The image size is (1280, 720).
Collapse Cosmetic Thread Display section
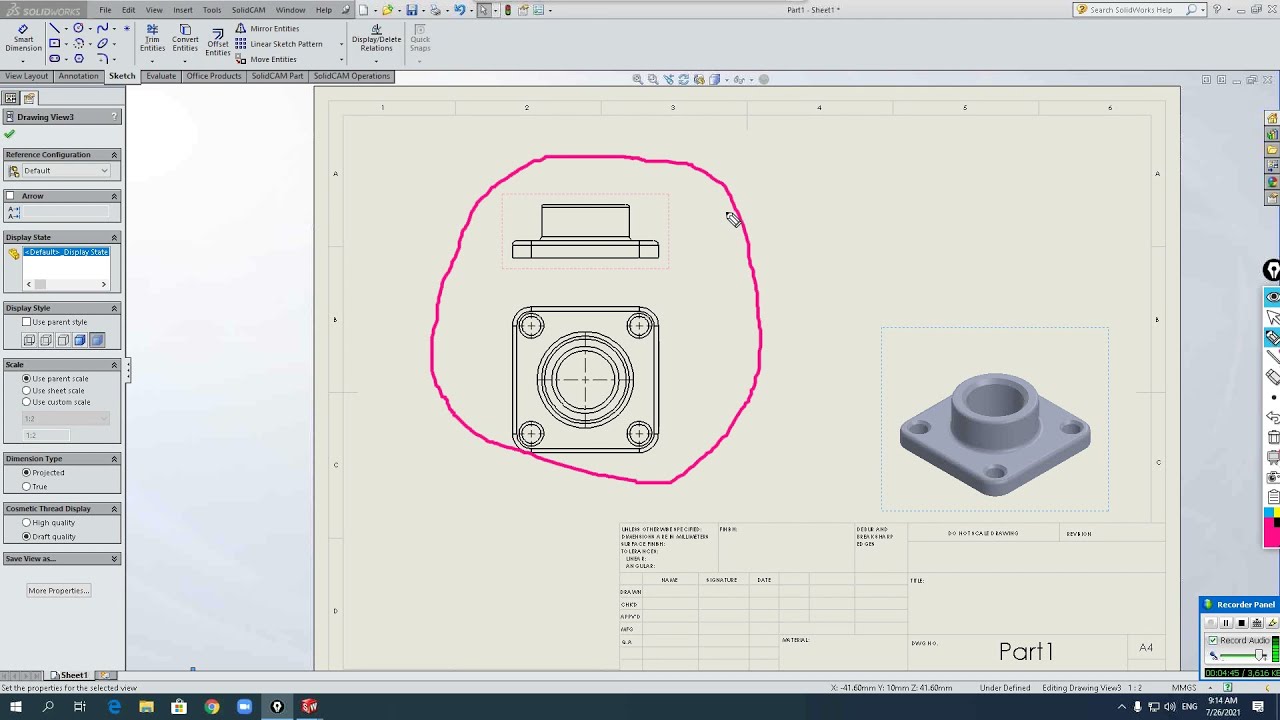114,509
